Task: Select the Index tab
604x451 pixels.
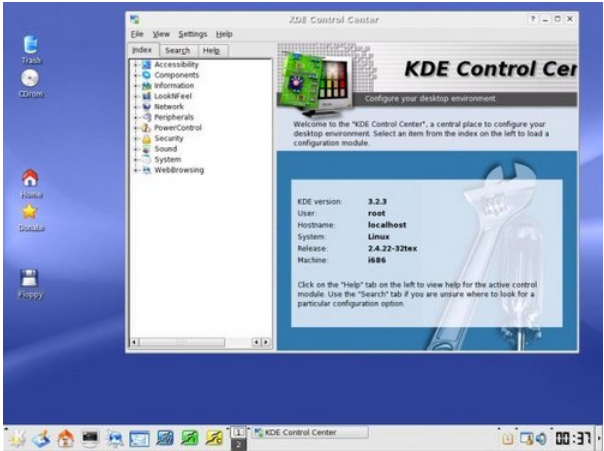Action: pyautogui.click(x=142, y=50)
